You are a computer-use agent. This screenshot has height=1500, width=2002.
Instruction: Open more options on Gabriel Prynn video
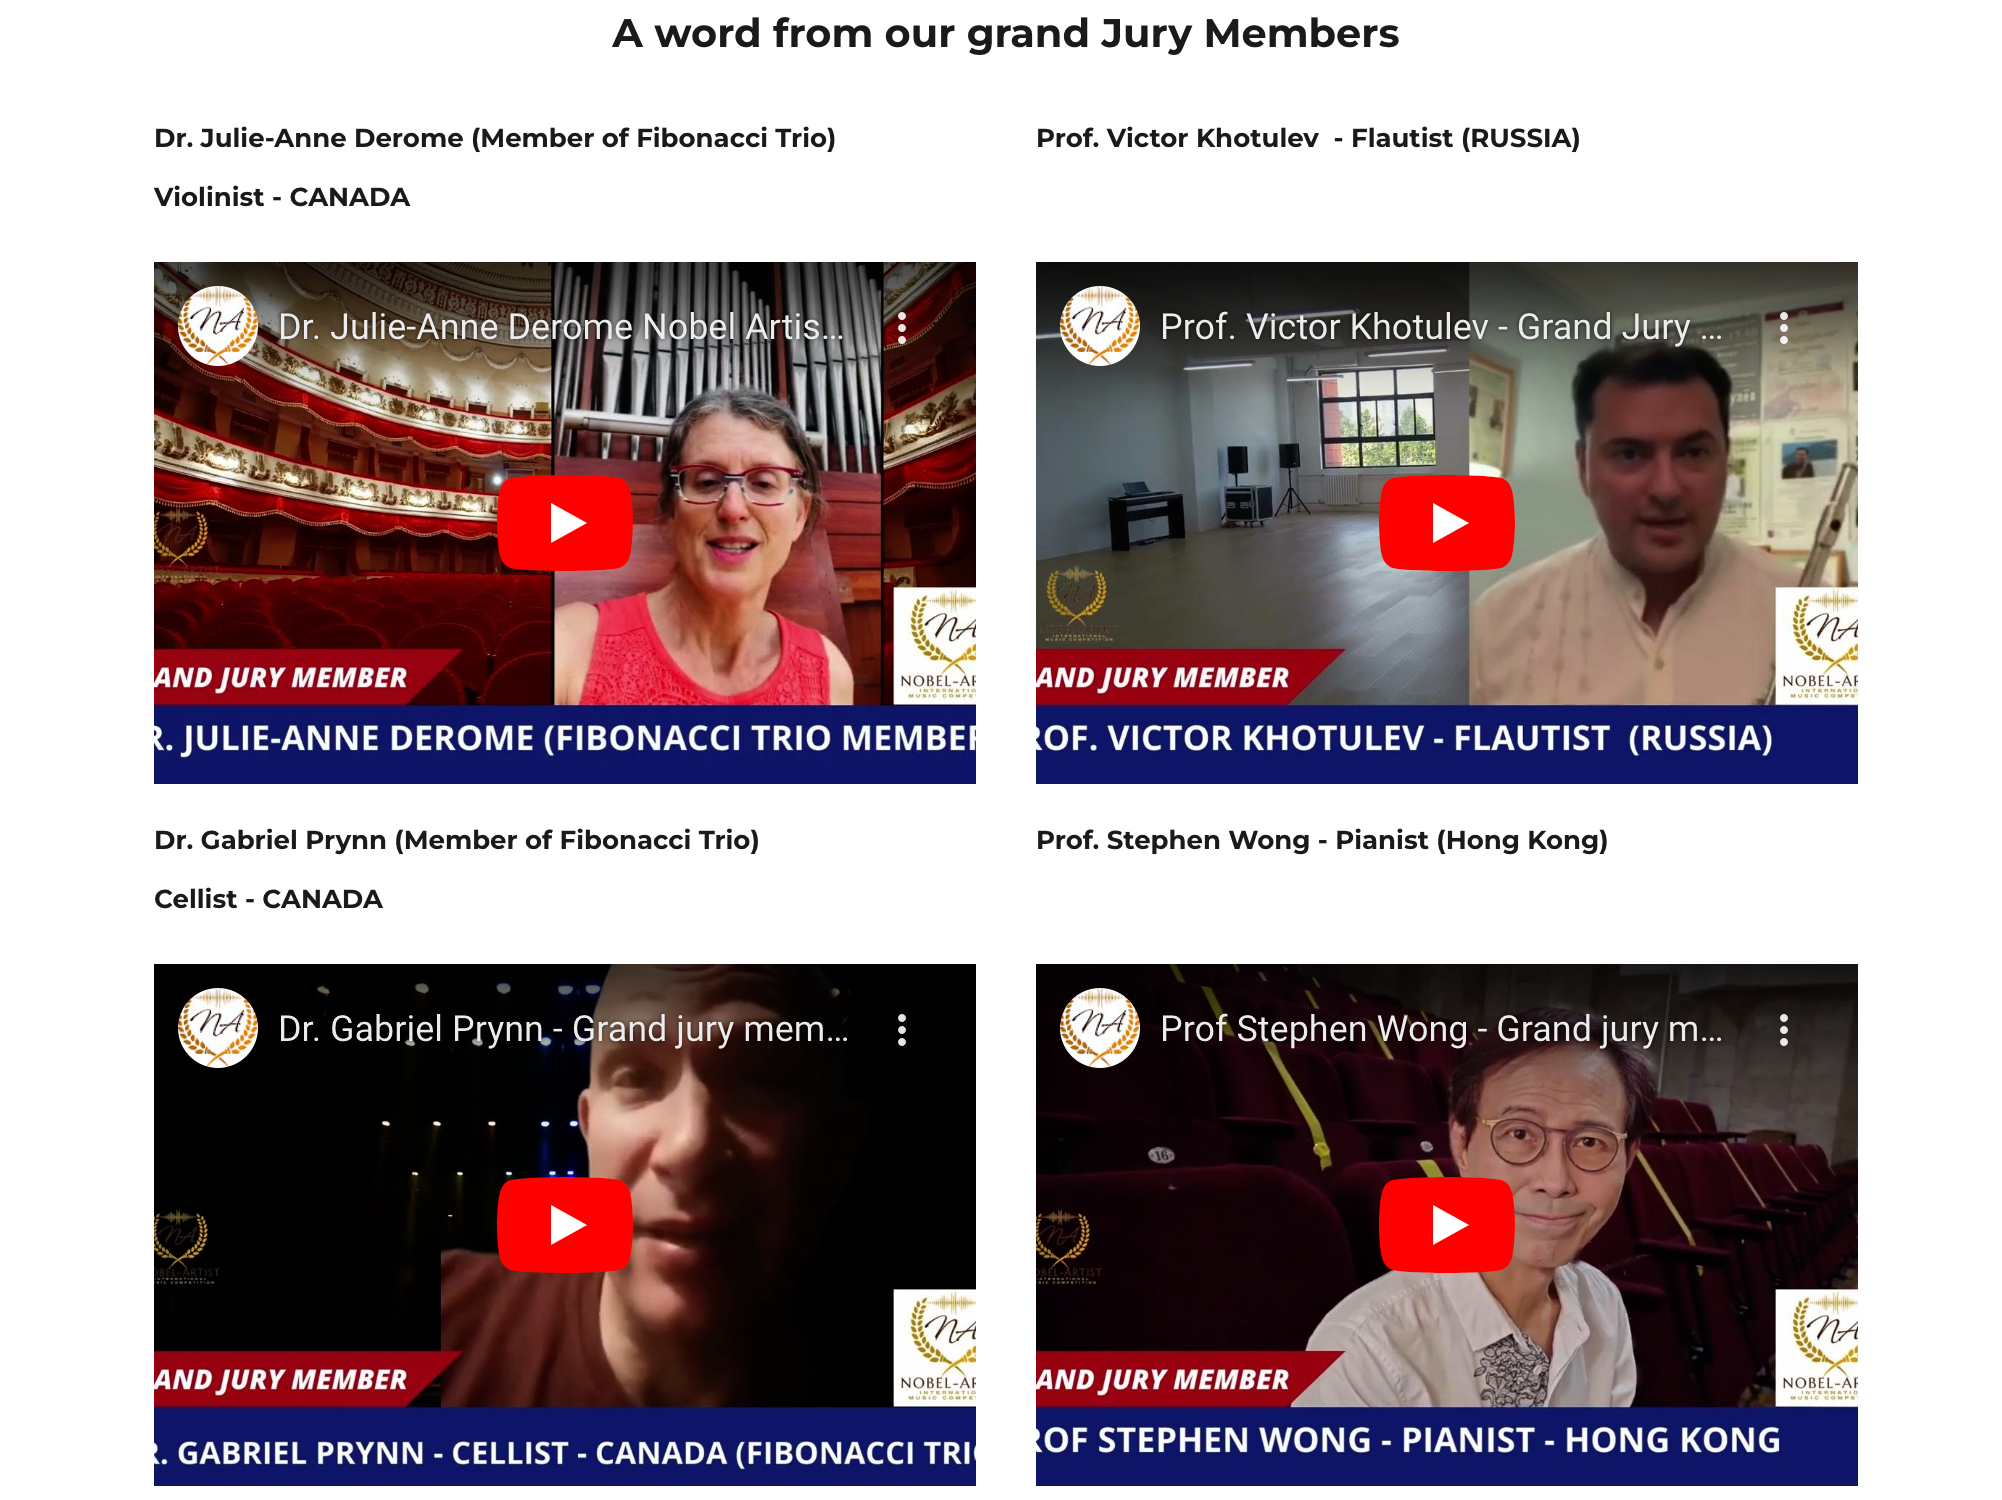click(x=902, y=1030)
